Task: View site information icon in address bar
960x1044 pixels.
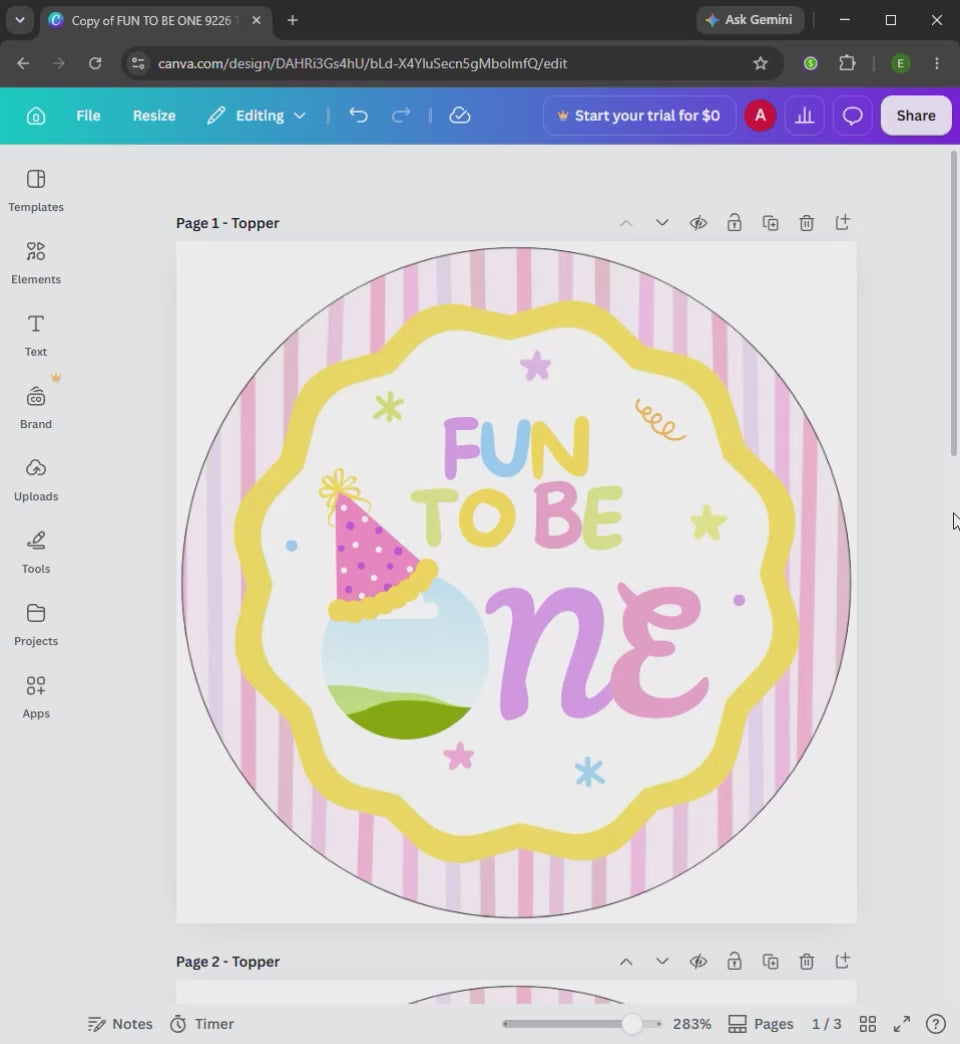Action: pos(138,63)
